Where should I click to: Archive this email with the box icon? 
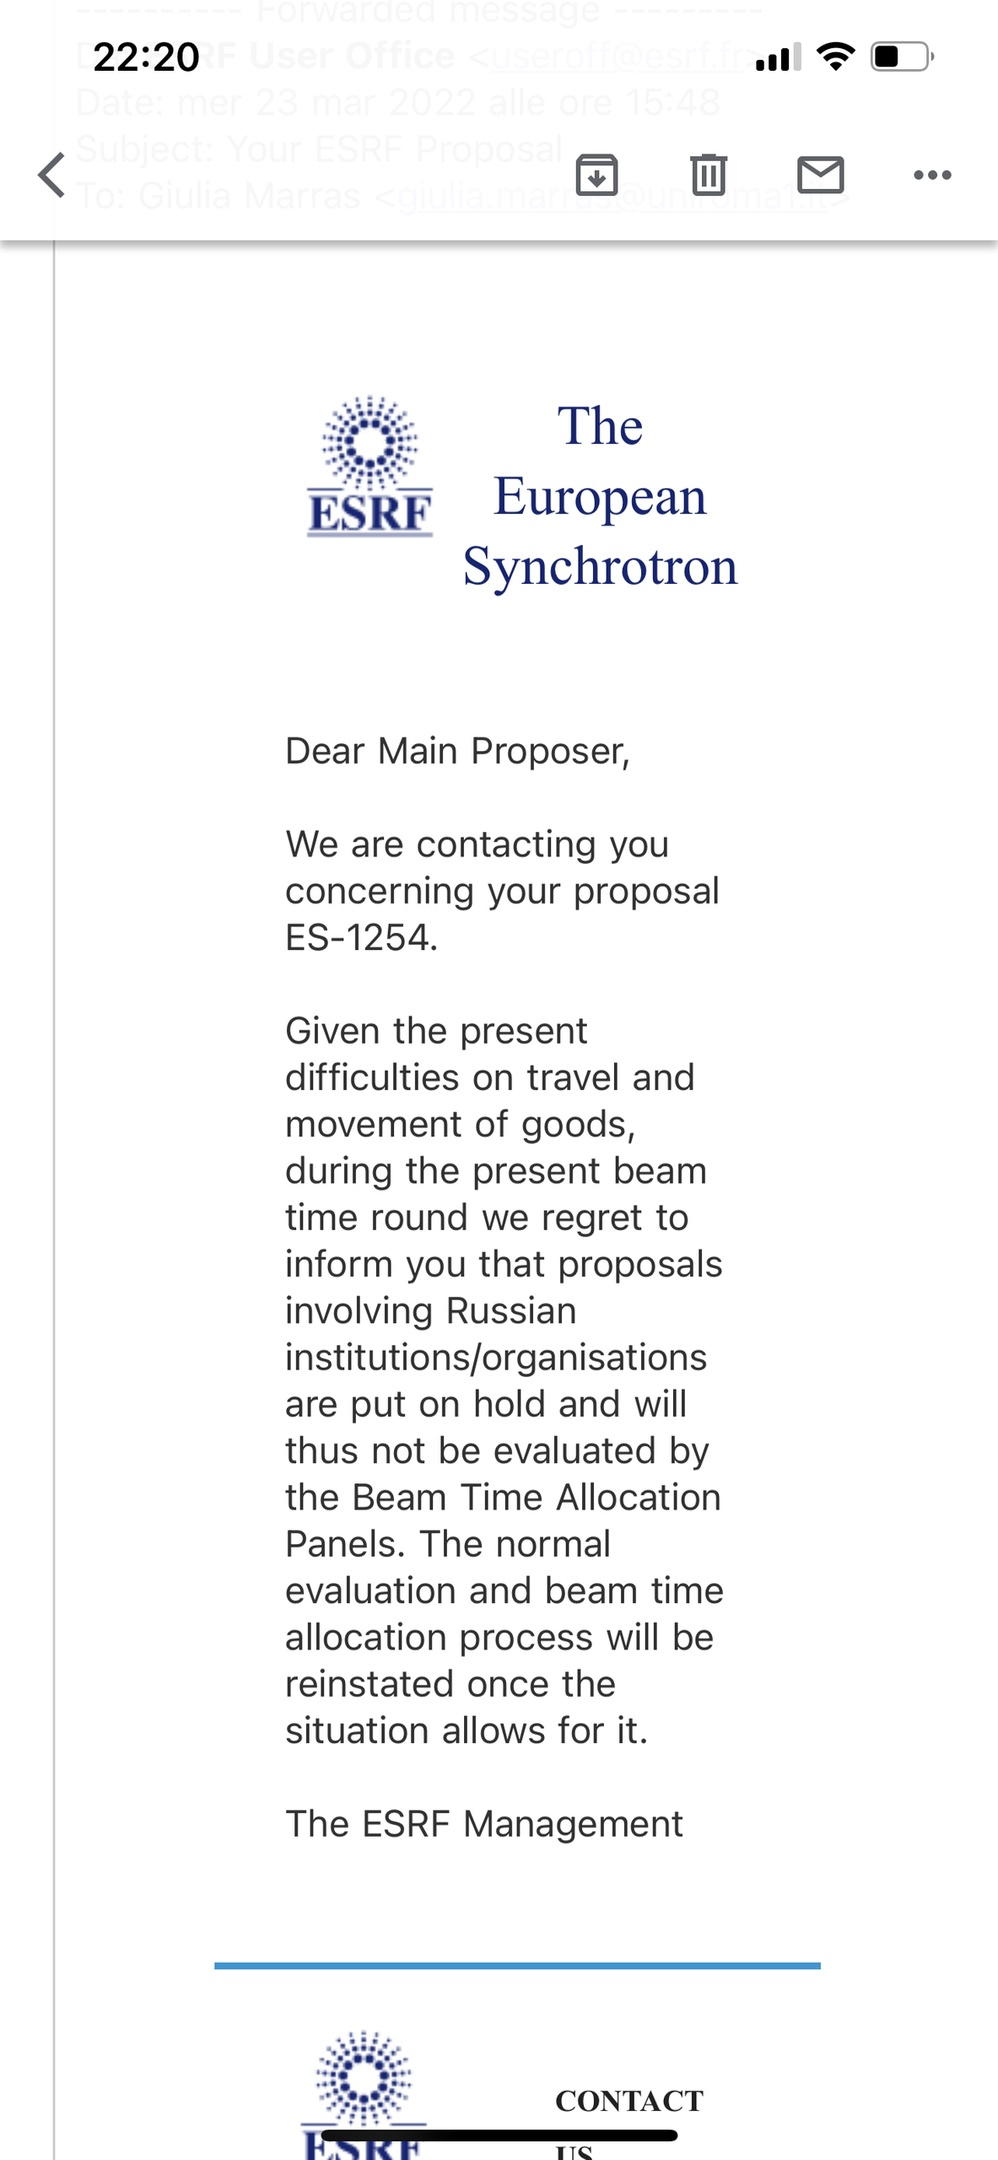[597, 175]
